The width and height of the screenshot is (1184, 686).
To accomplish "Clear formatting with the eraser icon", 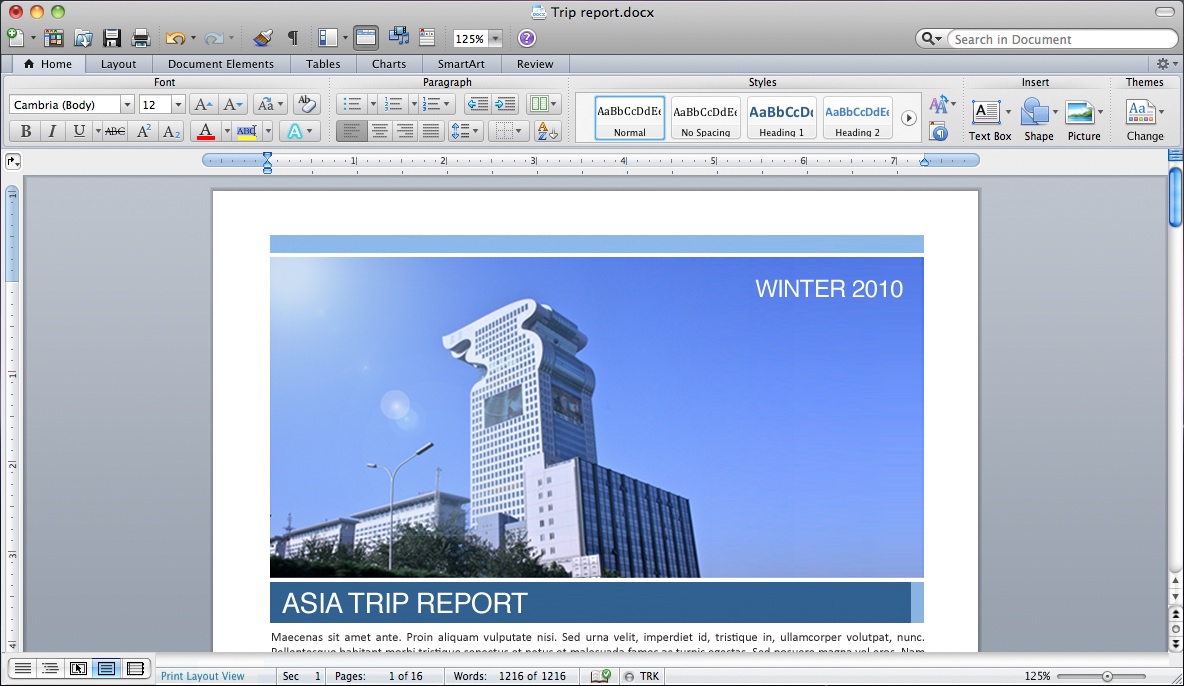I will click(x=307, y=103).
